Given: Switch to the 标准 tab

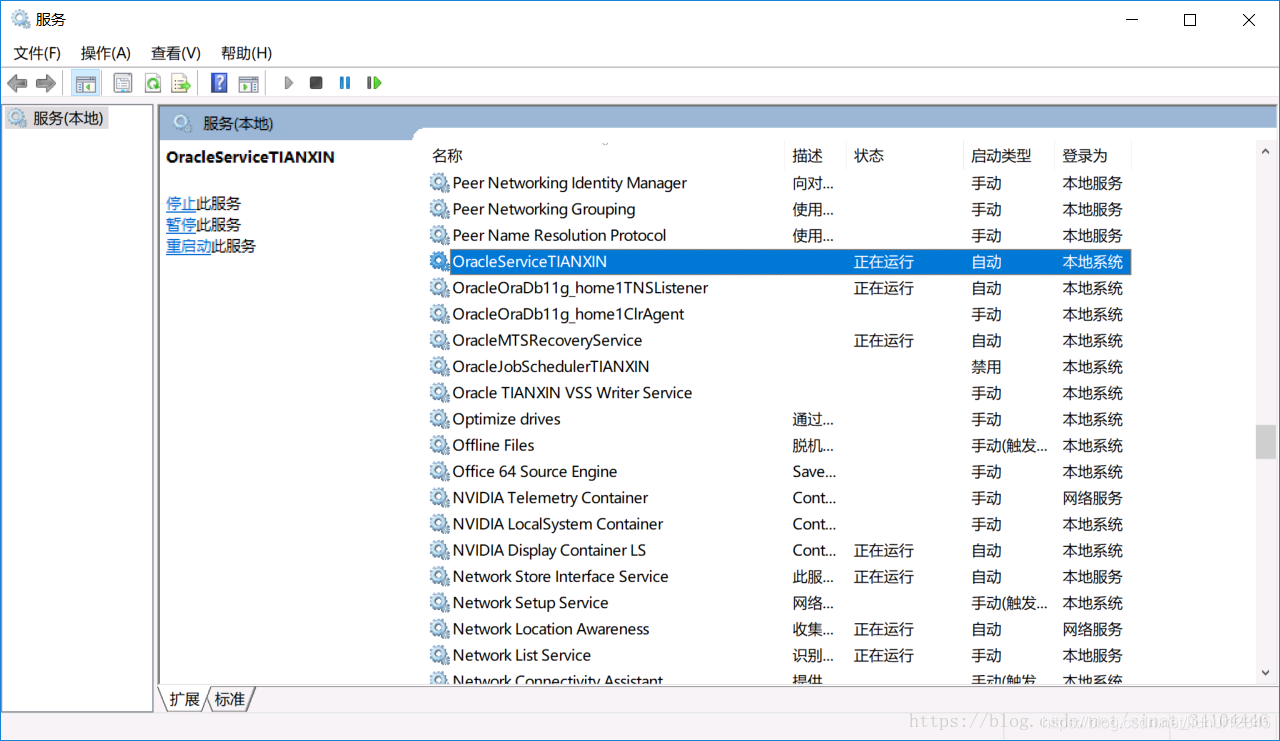Looking at the screenshot, I should pos(230,699).
